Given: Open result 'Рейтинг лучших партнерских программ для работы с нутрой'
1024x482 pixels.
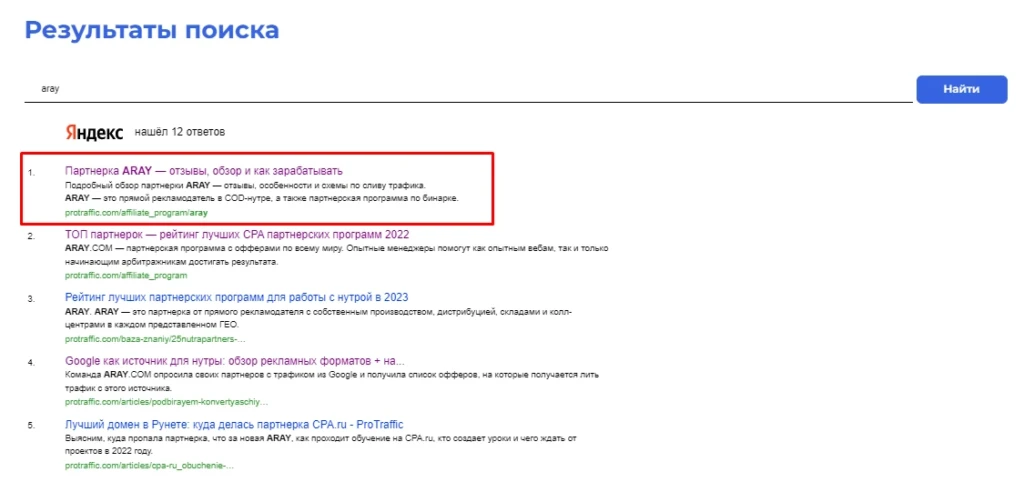Looking at the screenshot, I should pos(237,297).
